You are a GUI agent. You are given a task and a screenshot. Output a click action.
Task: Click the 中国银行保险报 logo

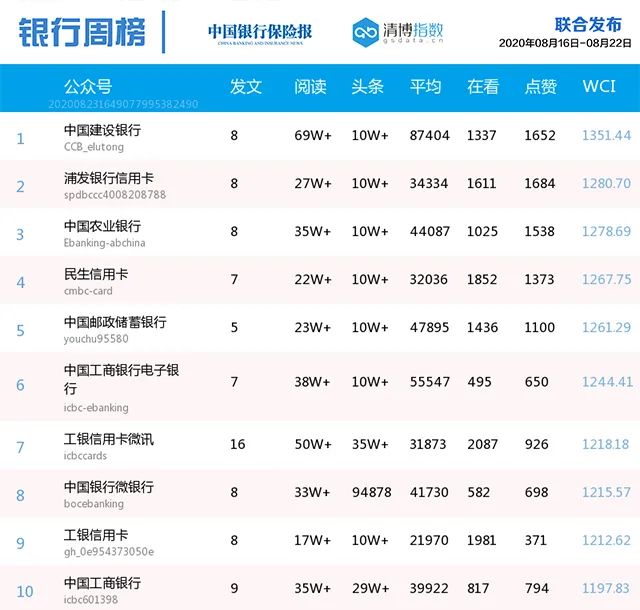click(260, 33)
